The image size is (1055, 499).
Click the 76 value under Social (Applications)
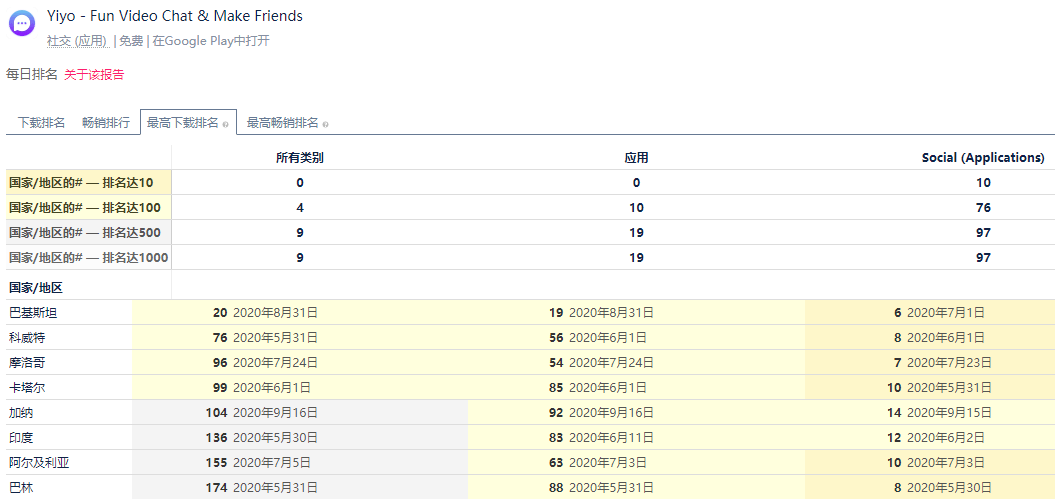(x=983, y=208)
